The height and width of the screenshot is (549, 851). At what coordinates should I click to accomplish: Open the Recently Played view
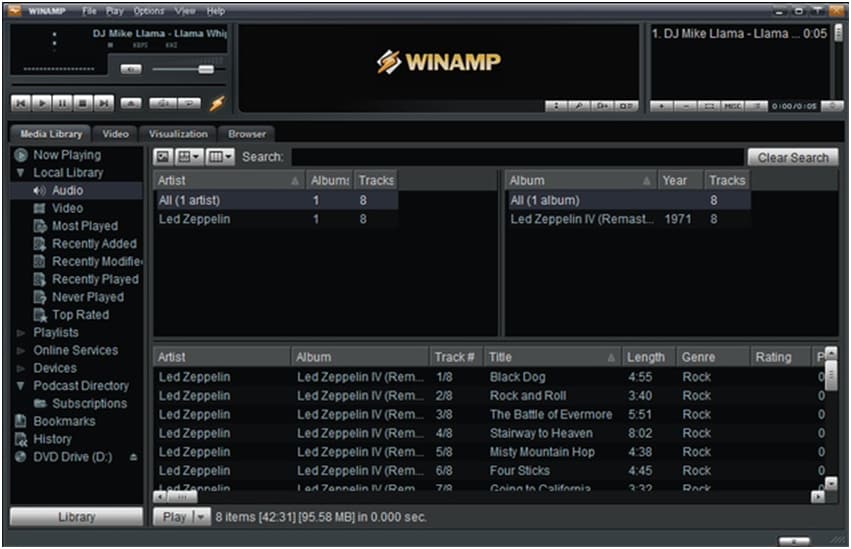(x=95, y=279)
